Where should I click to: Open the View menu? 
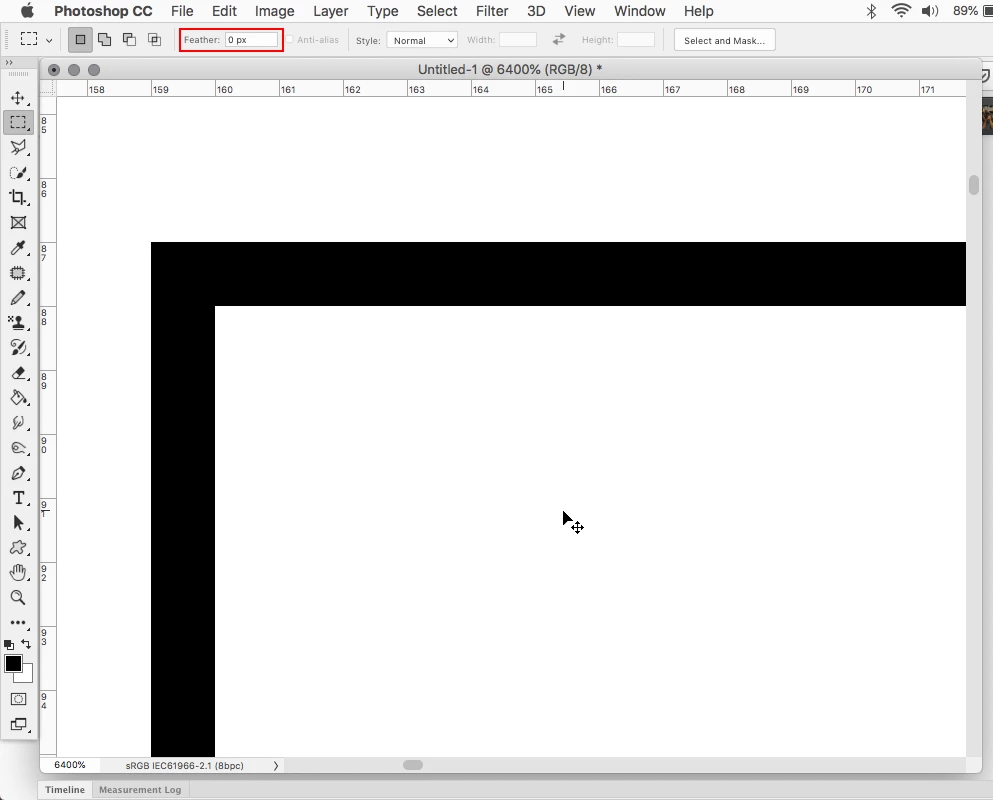pos(579,11)
